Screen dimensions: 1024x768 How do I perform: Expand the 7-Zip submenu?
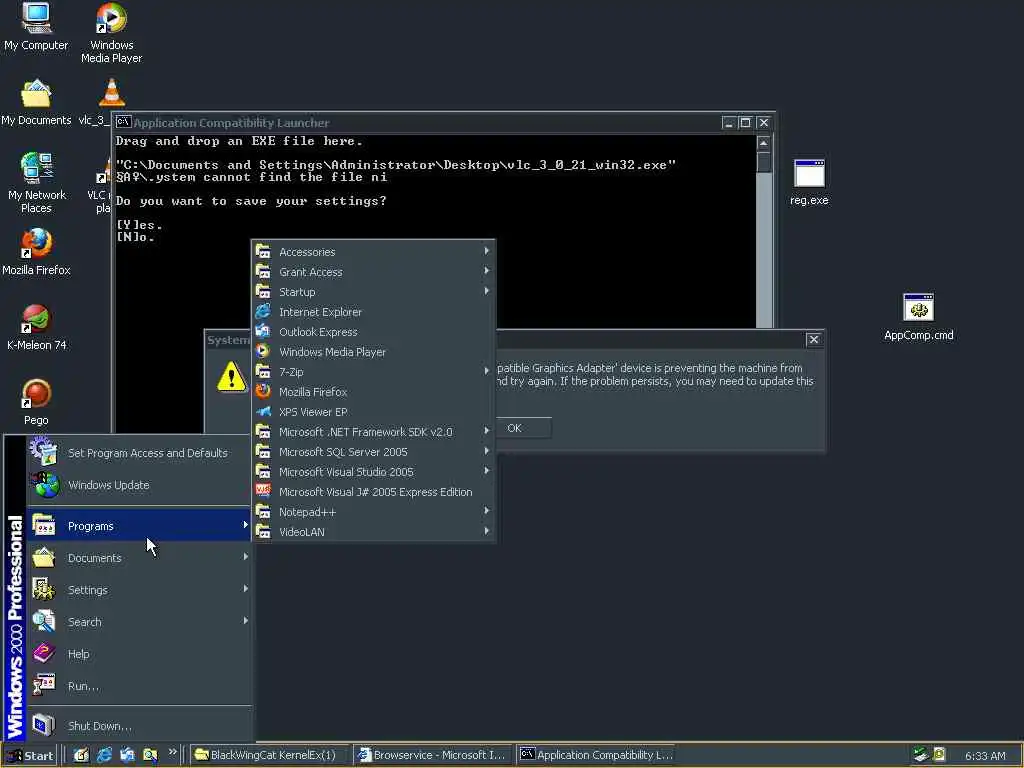pos(374,372)
